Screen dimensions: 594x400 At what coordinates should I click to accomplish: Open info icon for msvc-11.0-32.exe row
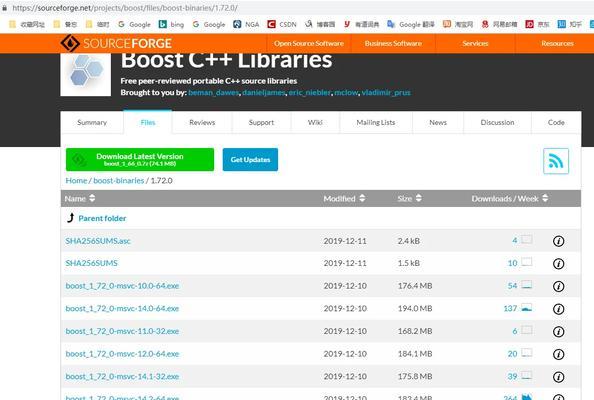(558, 332)
